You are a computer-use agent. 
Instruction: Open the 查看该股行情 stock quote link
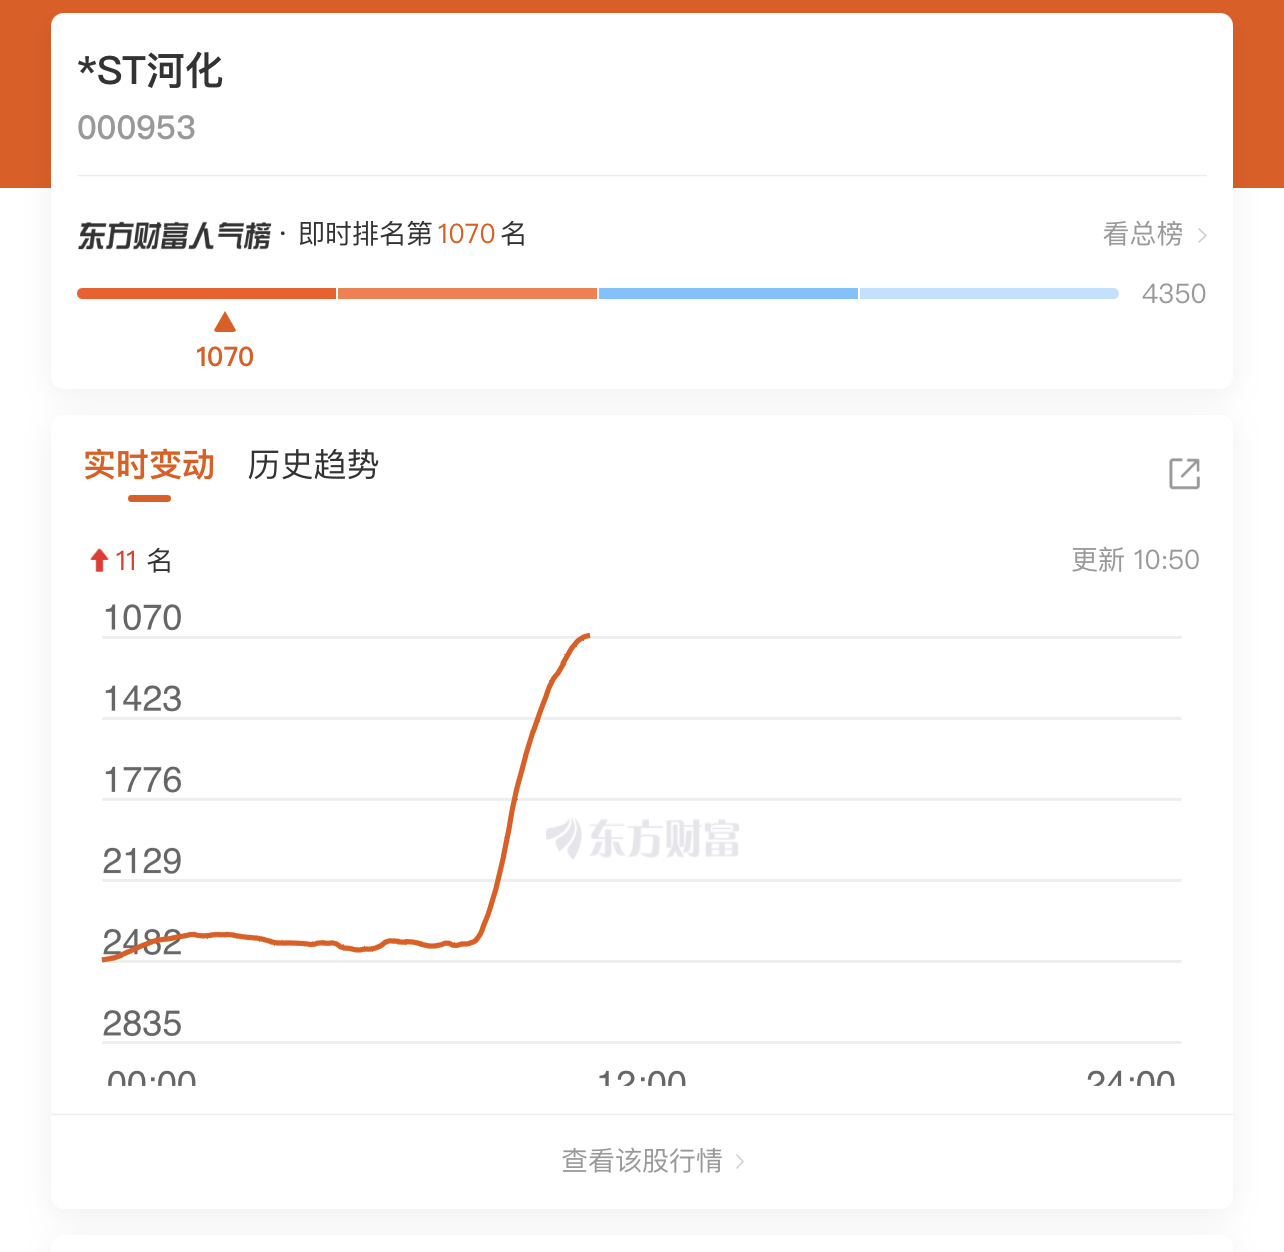642,1160
